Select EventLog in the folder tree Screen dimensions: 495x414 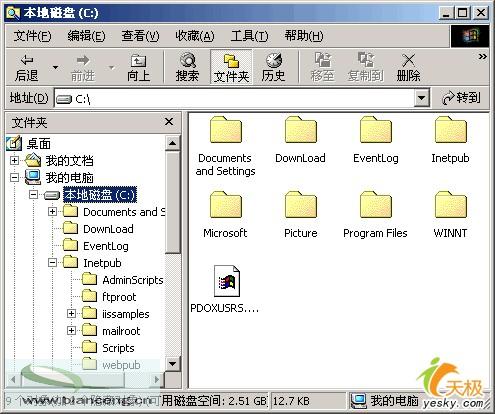pyautogui.click(x=106, y=246)
